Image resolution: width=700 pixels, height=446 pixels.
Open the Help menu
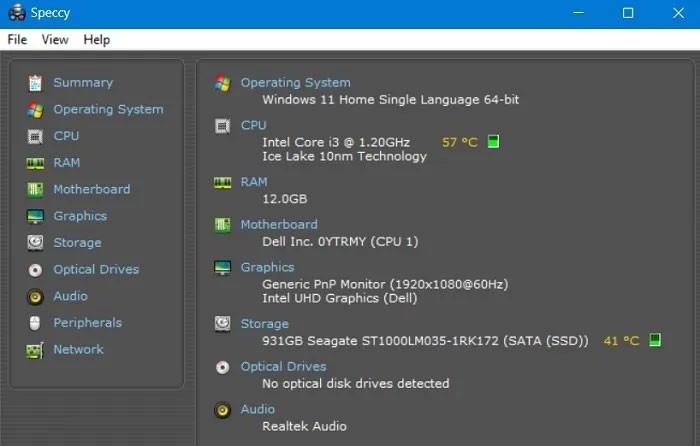[97, 39]
